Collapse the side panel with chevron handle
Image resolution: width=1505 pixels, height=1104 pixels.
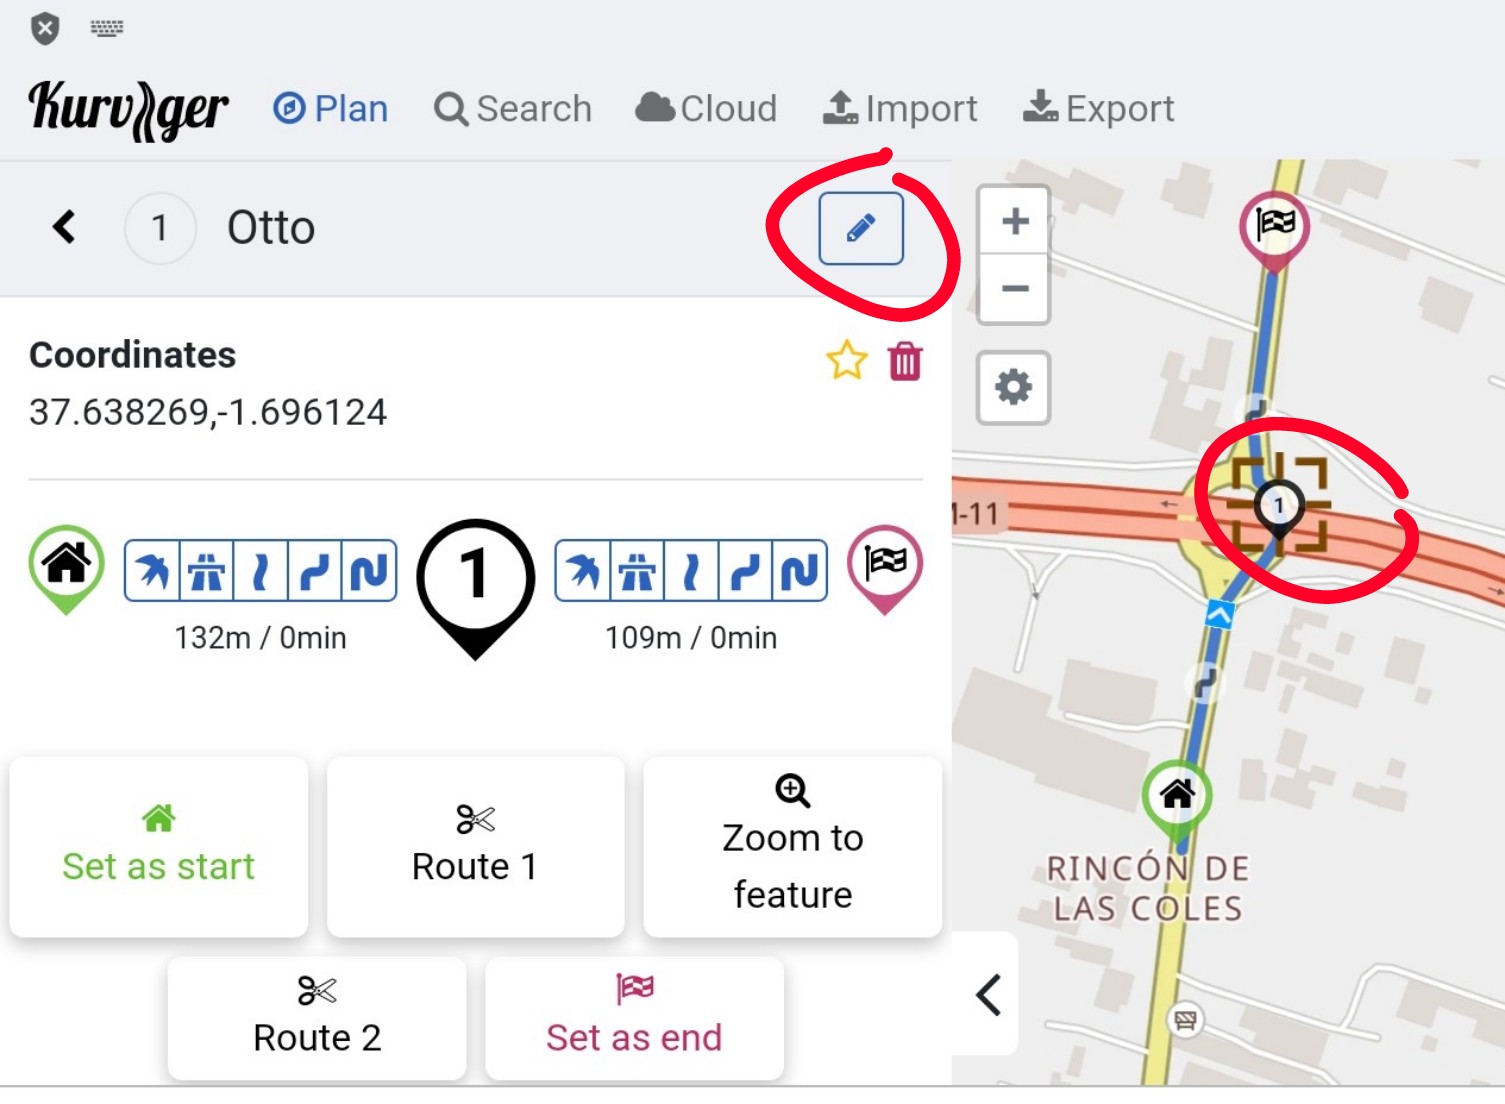(x=988, y=995)
